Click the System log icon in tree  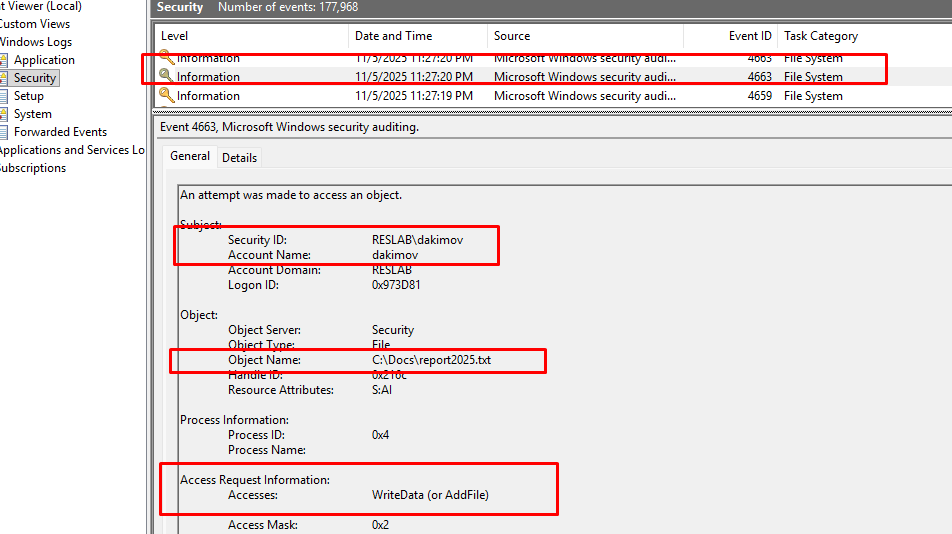[x=4, y=114]
